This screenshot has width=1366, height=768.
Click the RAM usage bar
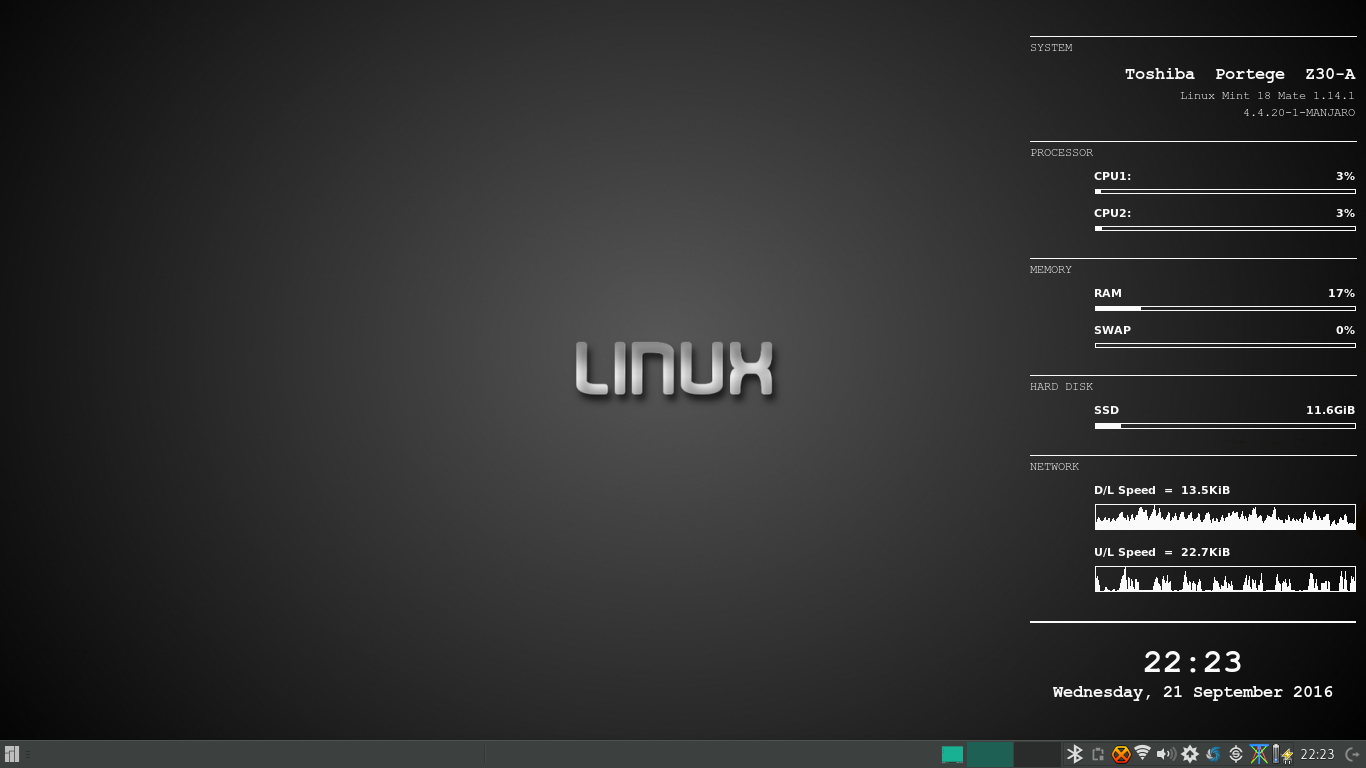tap(1225, 308)
